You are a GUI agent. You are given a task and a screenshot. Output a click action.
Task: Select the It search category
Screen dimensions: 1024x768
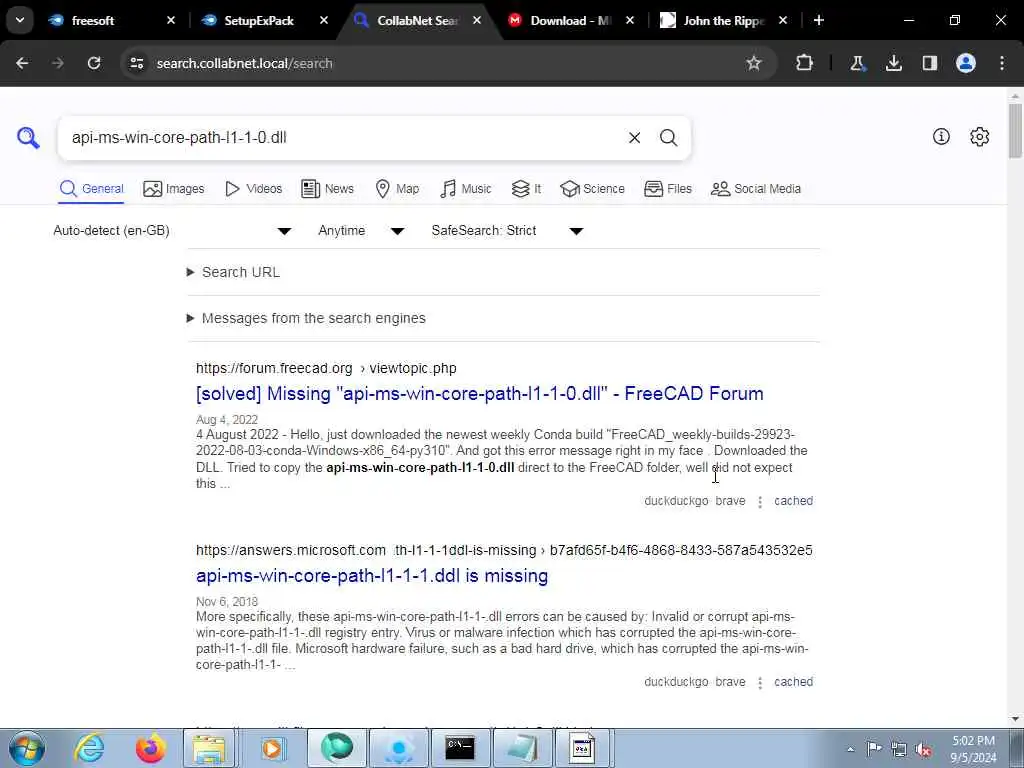[x=526, y=189]
